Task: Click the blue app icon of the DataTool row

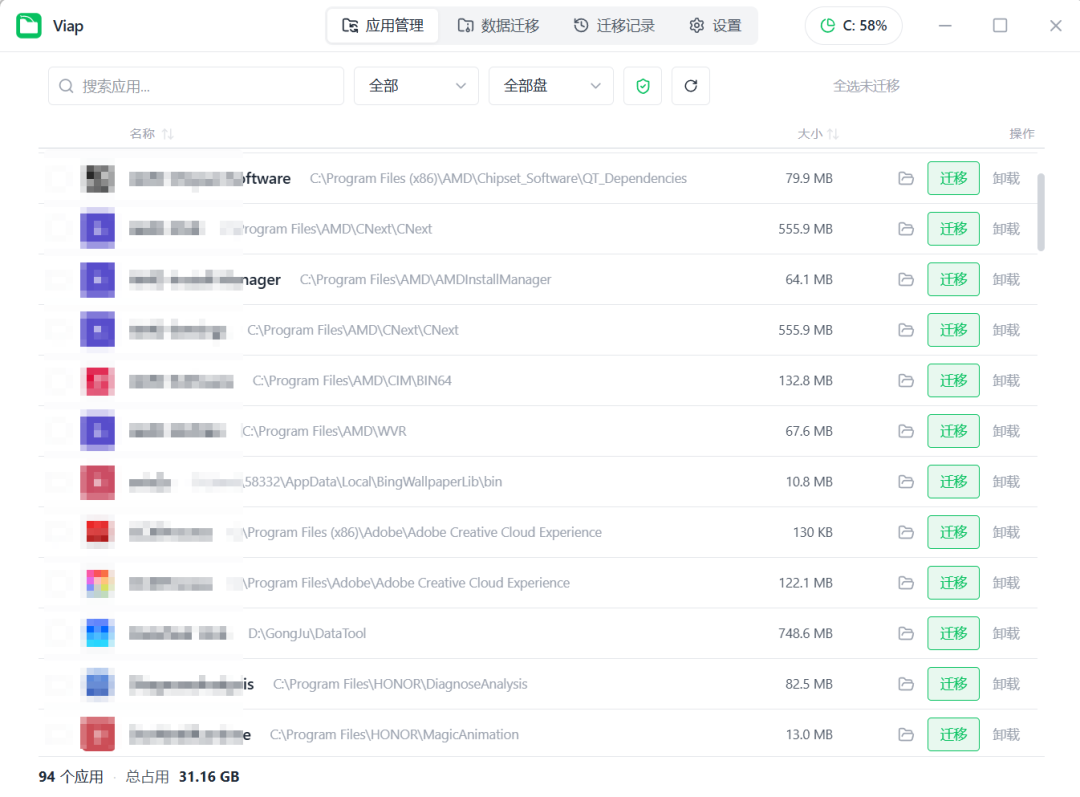Action: coord(98,634)
